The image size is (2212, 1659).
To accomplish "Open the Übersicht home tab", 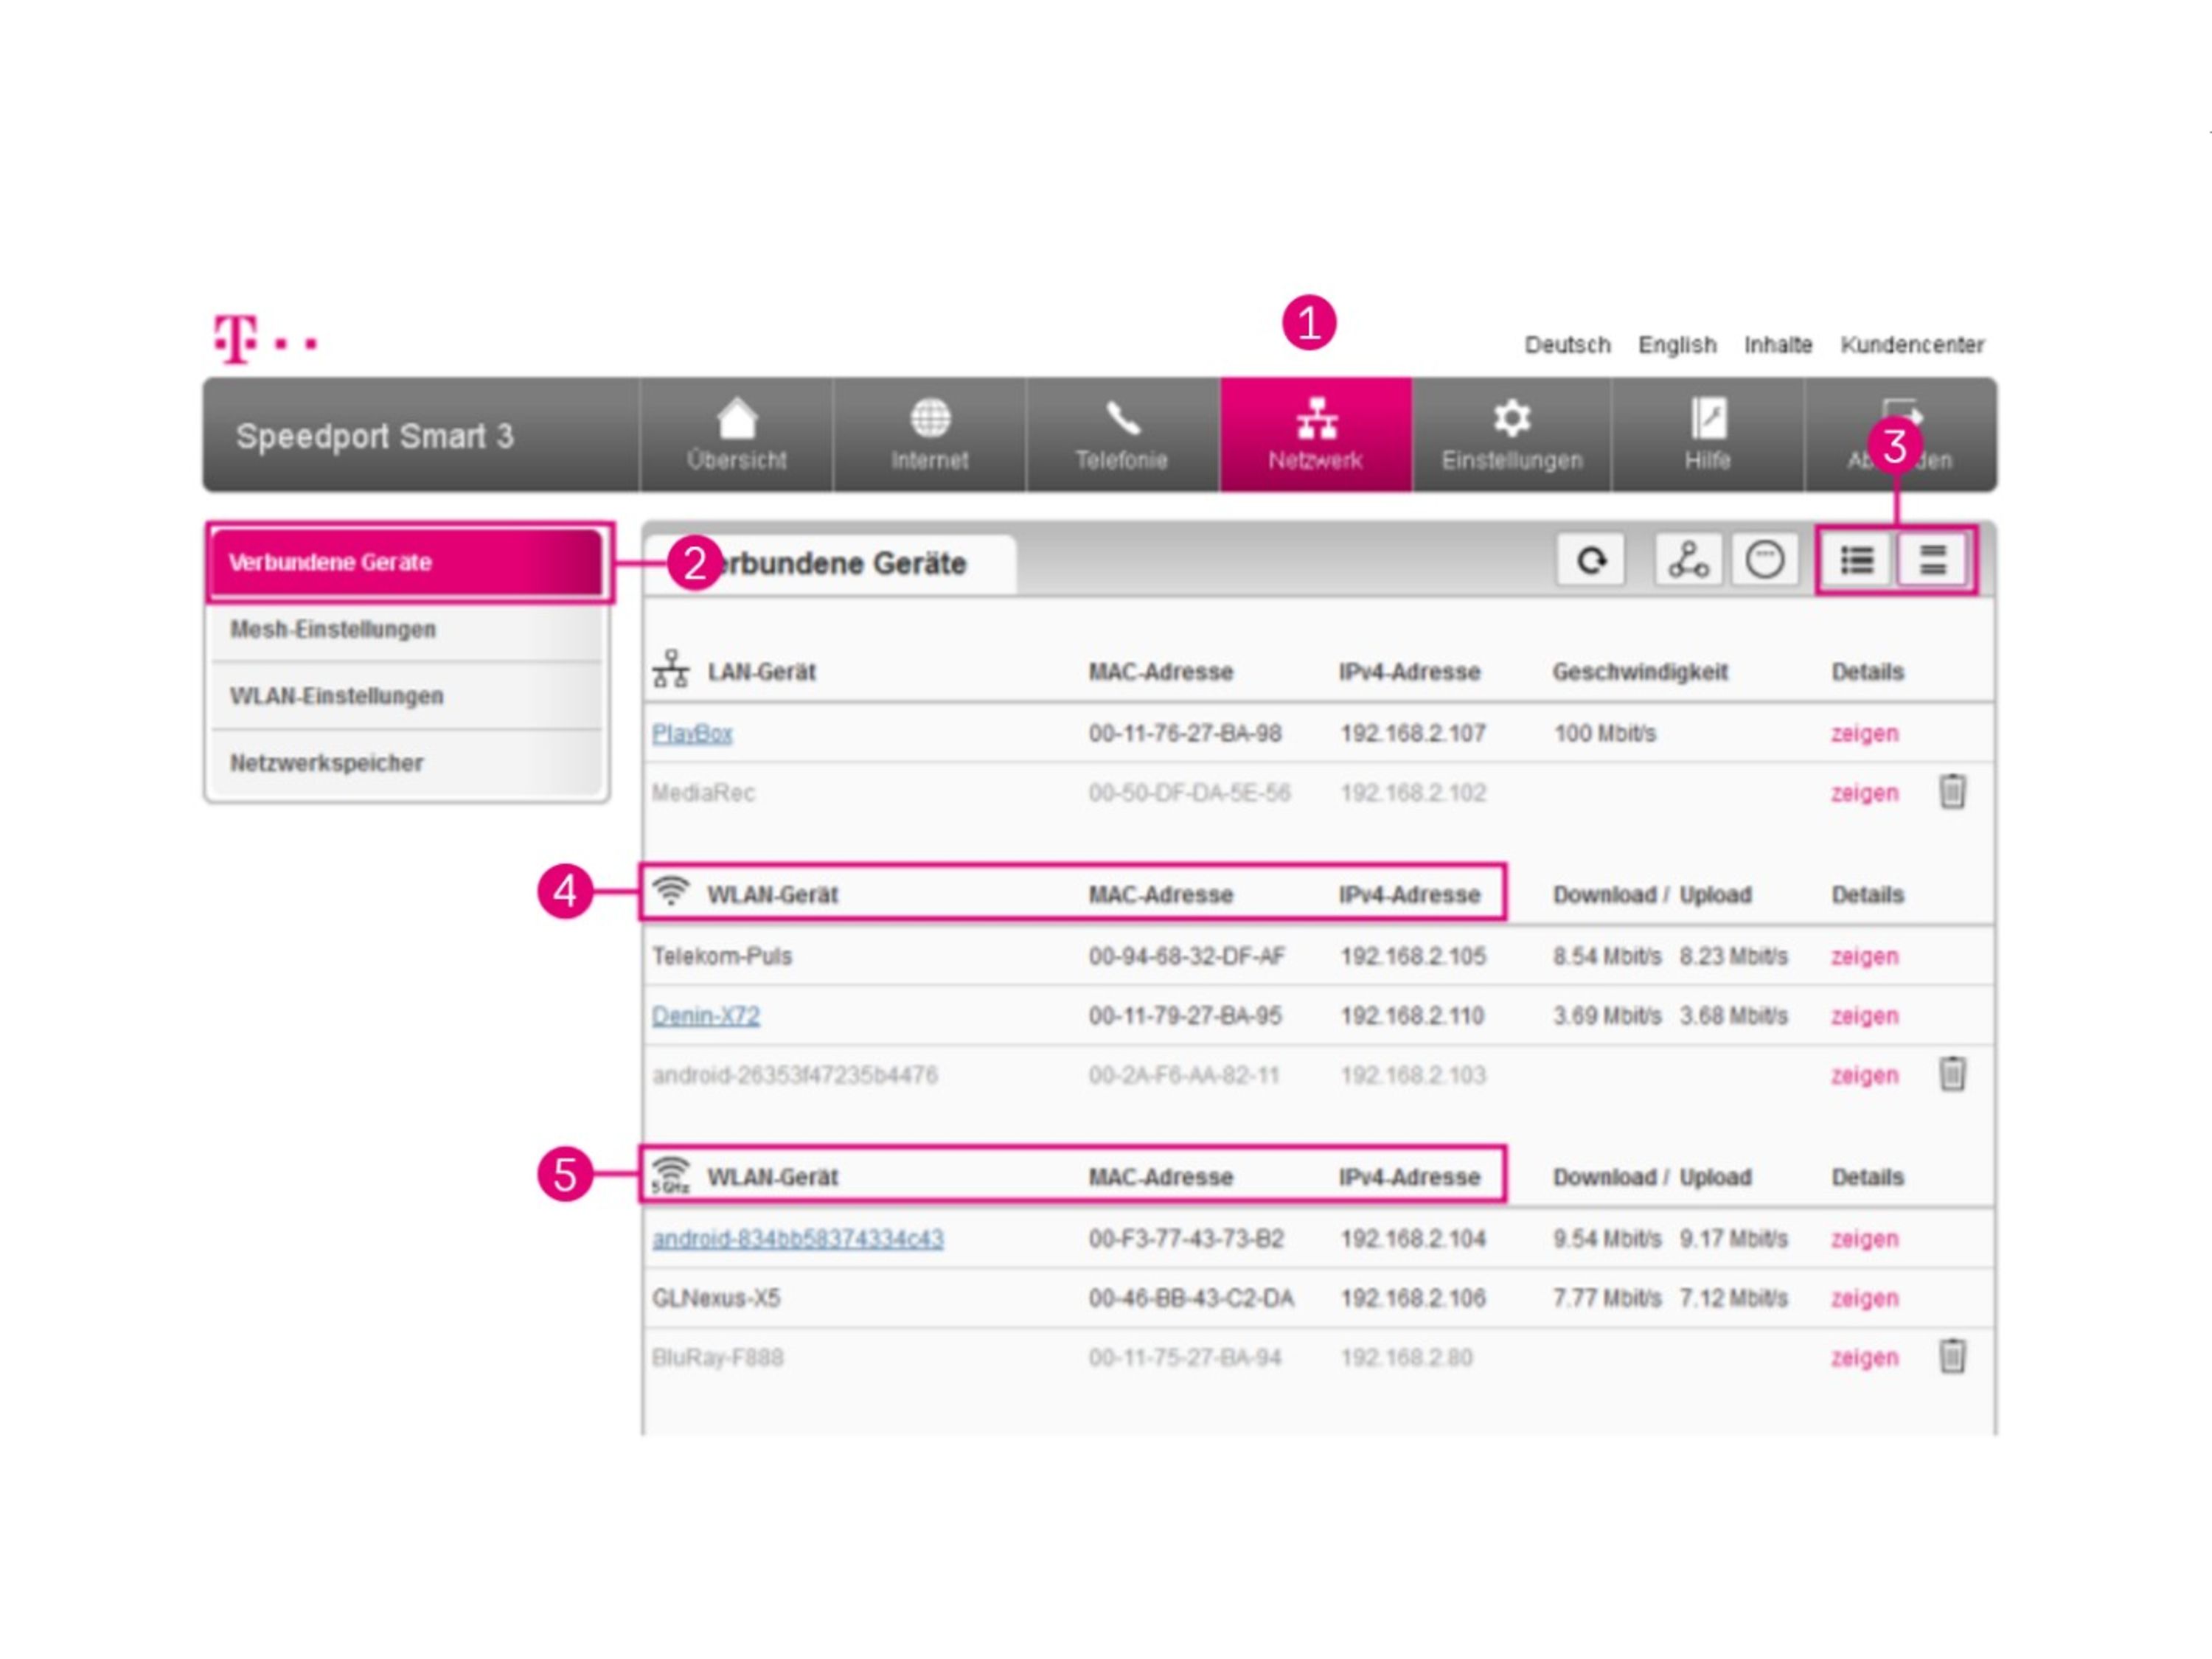I will pyautogui.click(x=737, y=435).
